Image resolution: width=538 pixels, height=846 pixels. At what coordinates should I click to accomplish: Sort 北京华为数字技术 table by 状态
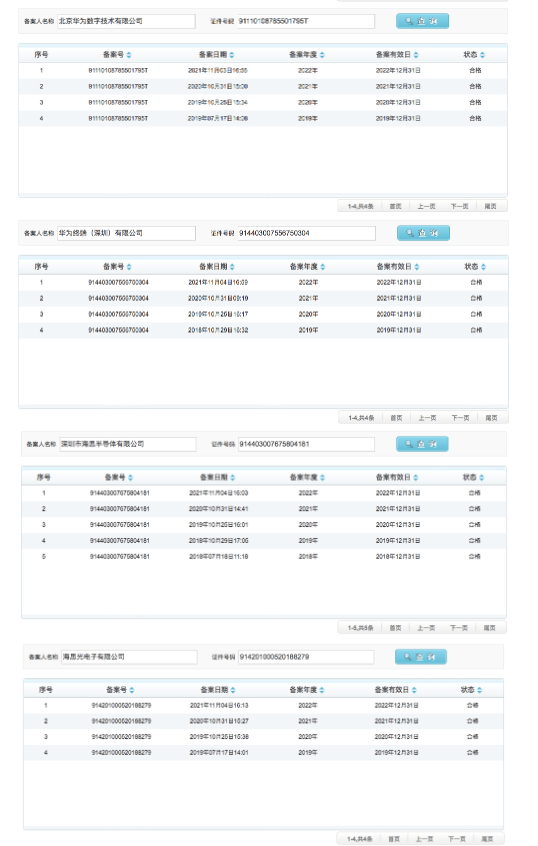tap(474, 54)
